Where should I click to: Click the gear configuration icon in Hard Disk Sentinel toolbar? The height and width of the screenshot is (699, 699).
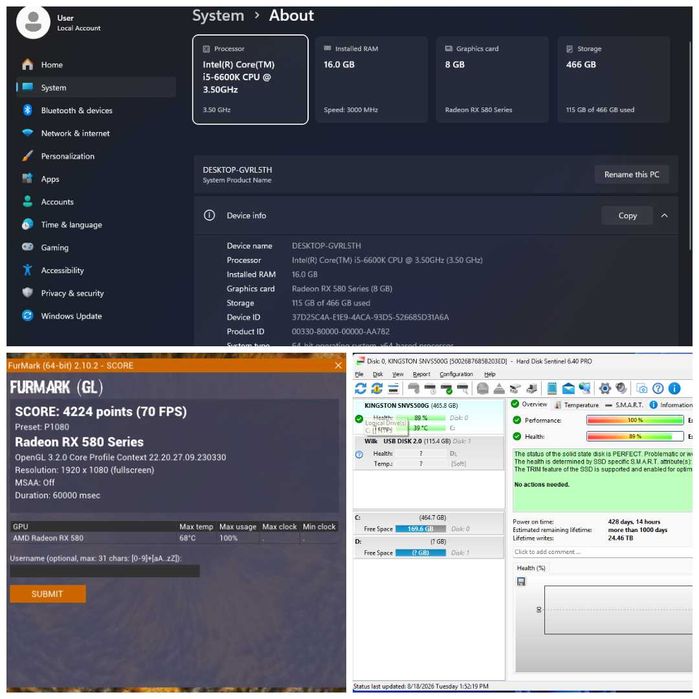604,389
